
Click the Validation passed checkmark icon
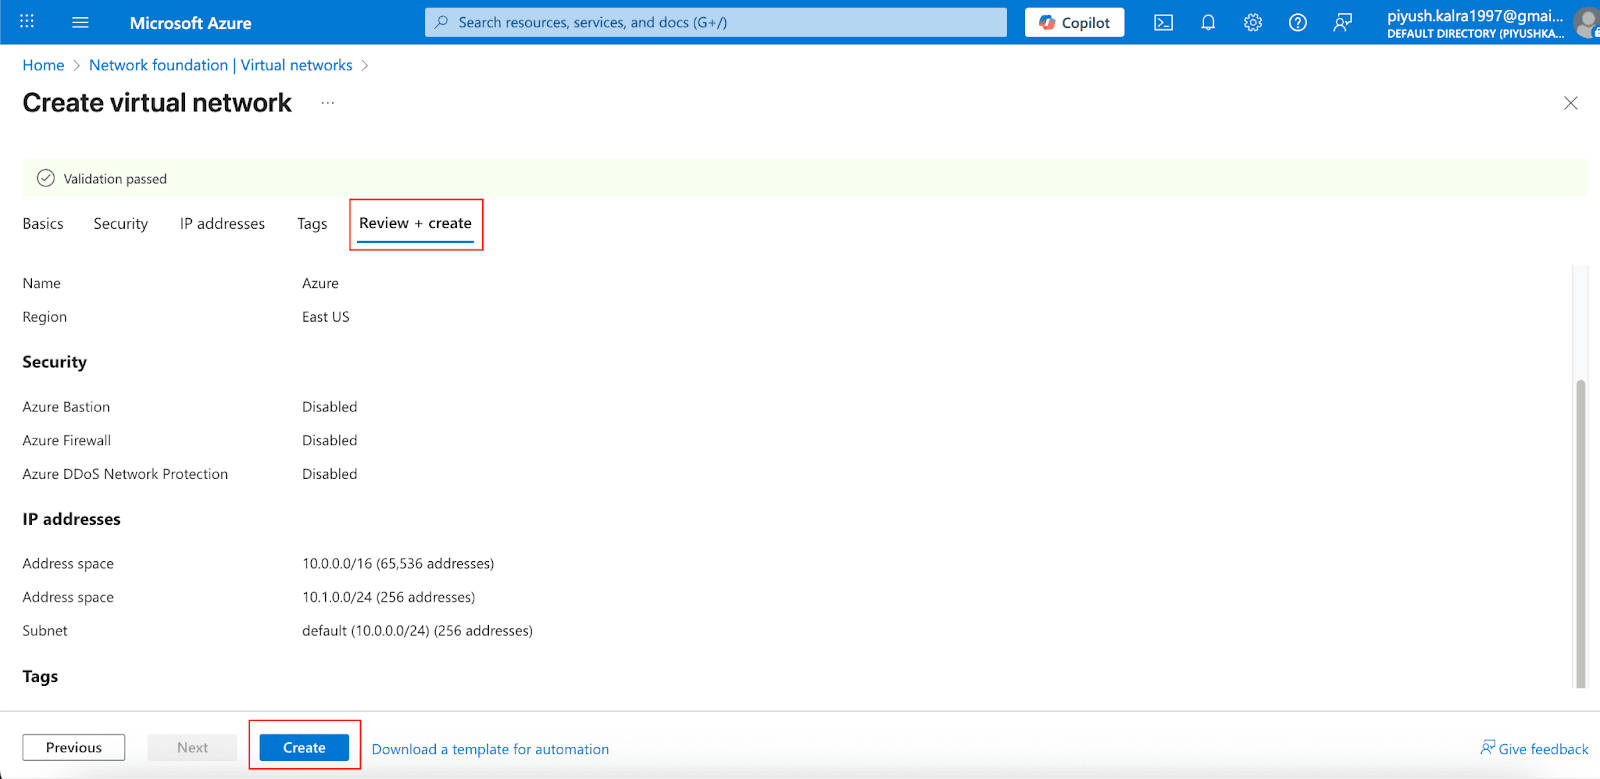[45, 178]
